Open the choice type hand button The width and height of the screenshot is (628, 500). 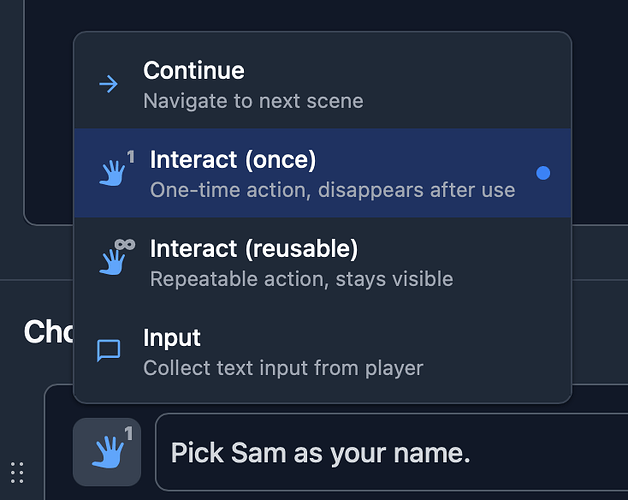107,452
